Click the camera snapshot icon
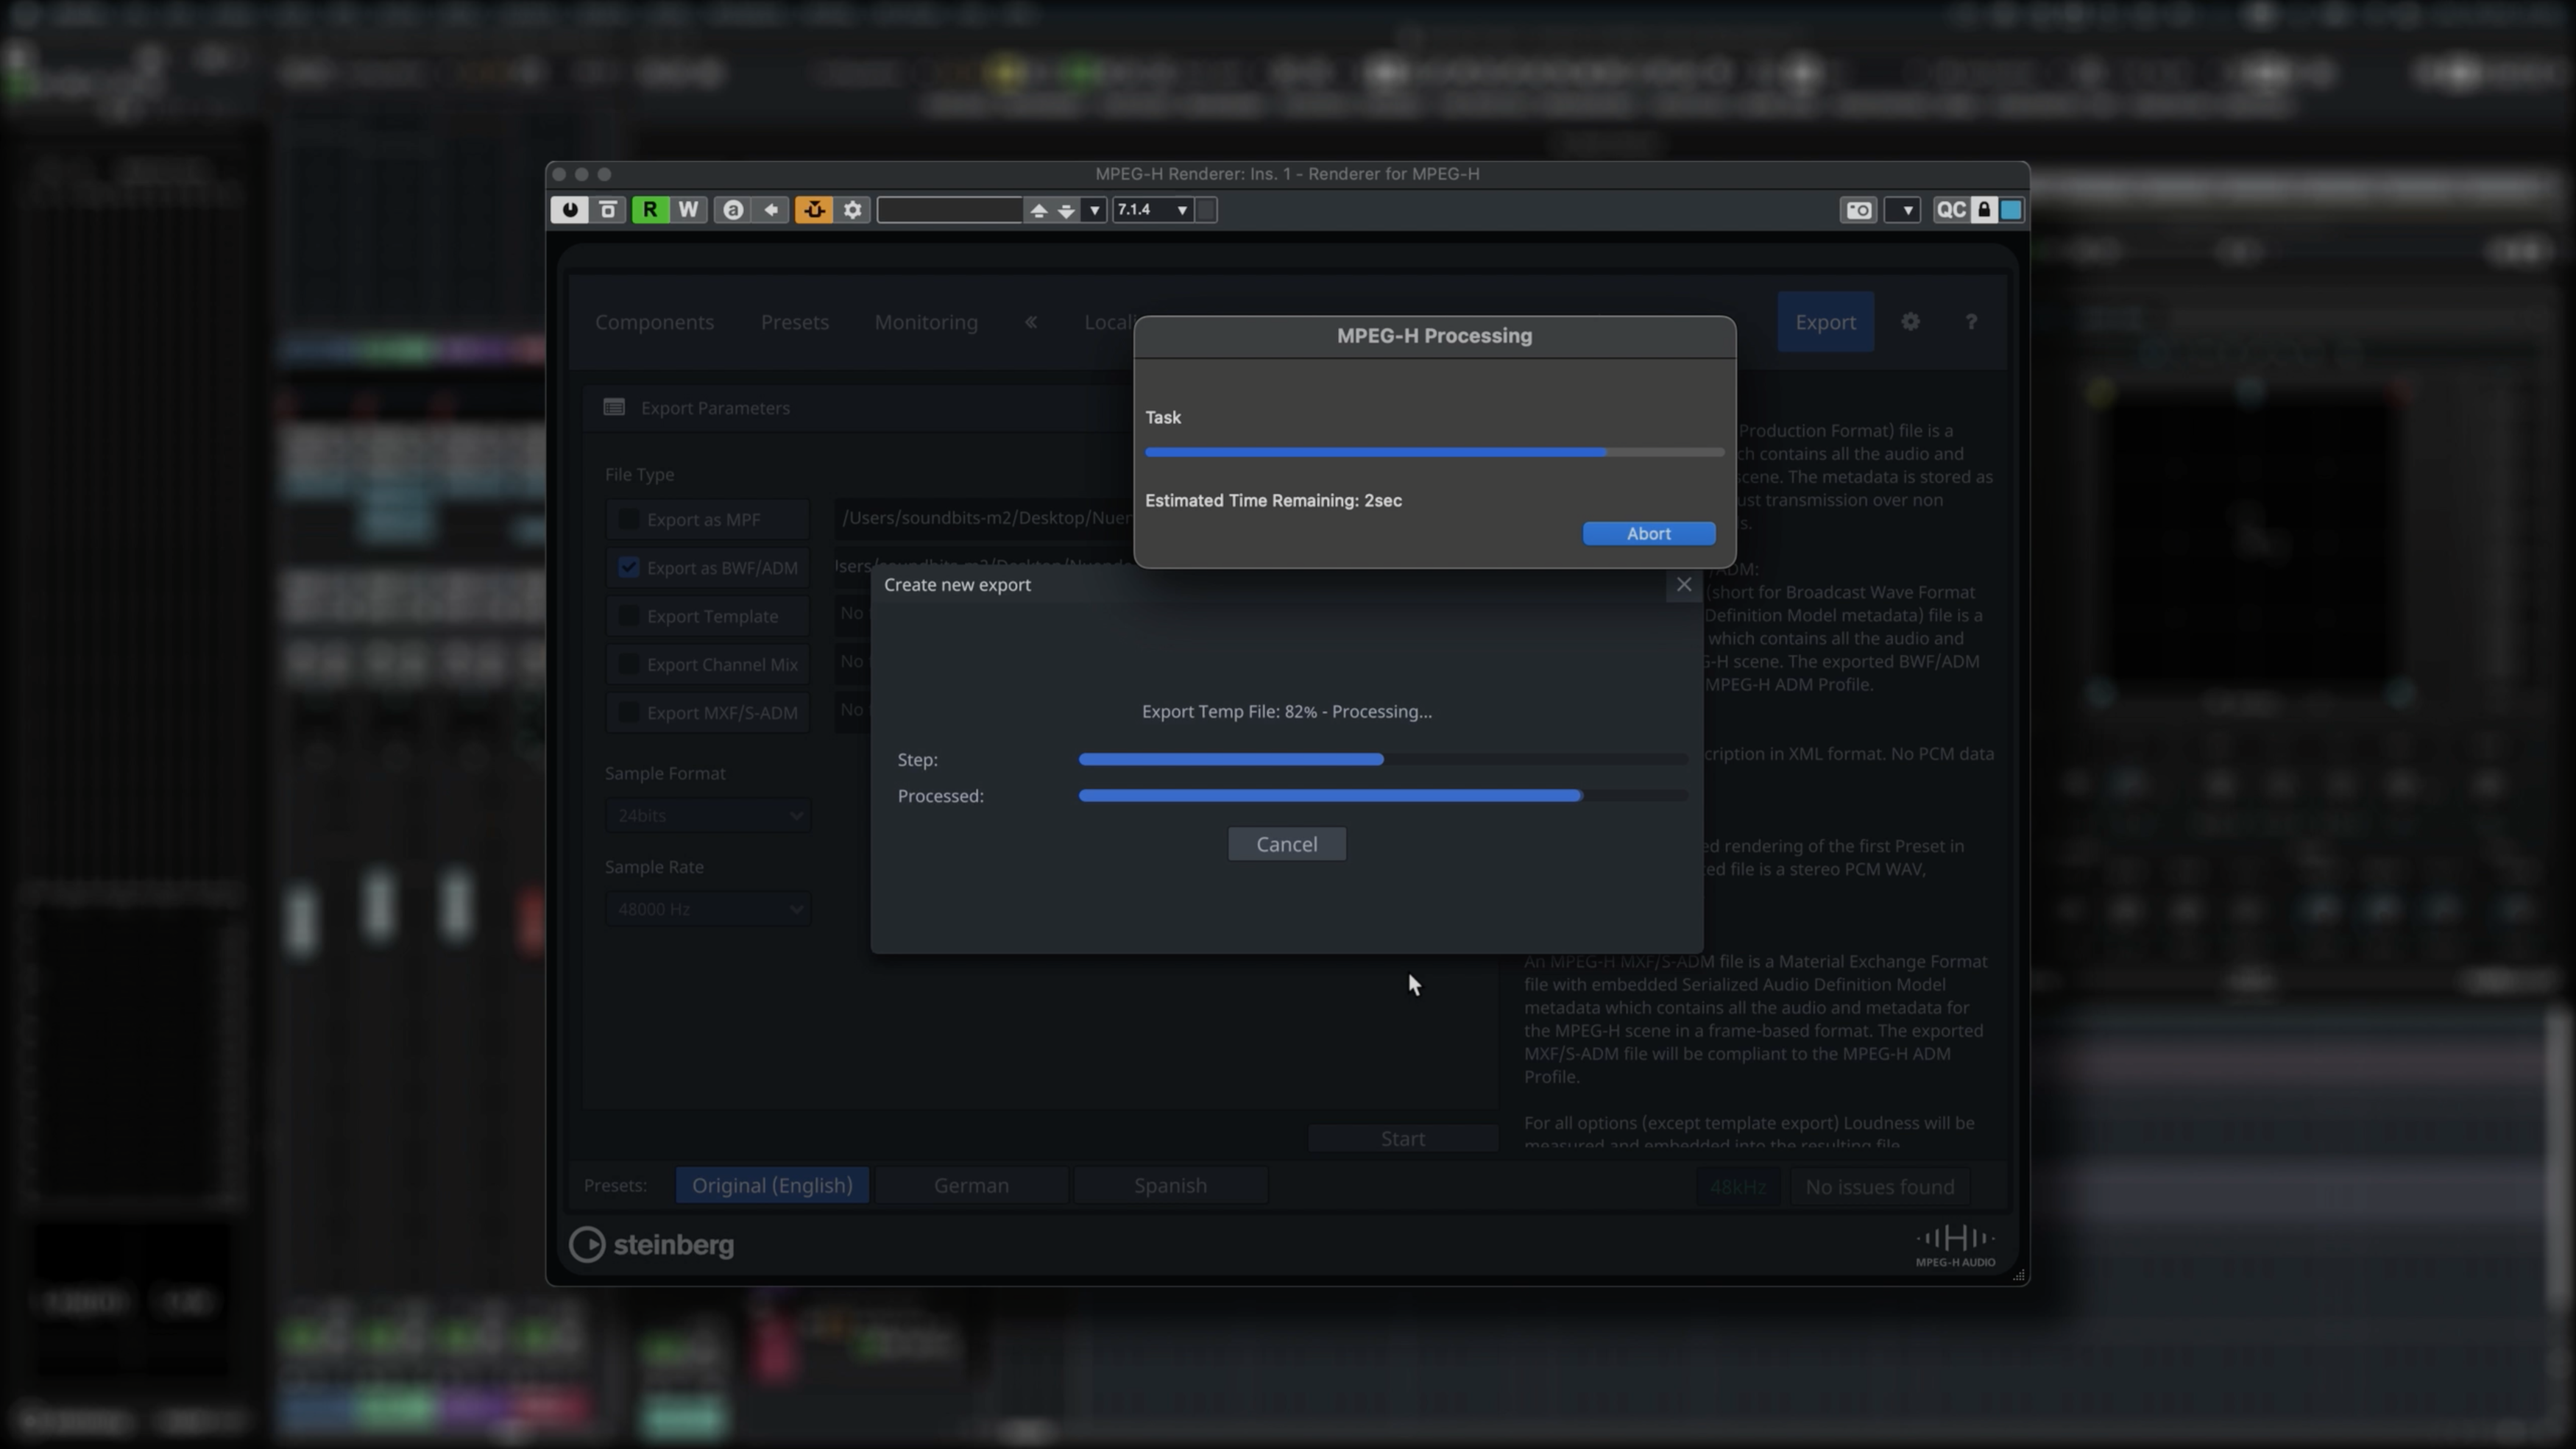The height and width of the screenshot is (1449, 2576). [1858, 210]
